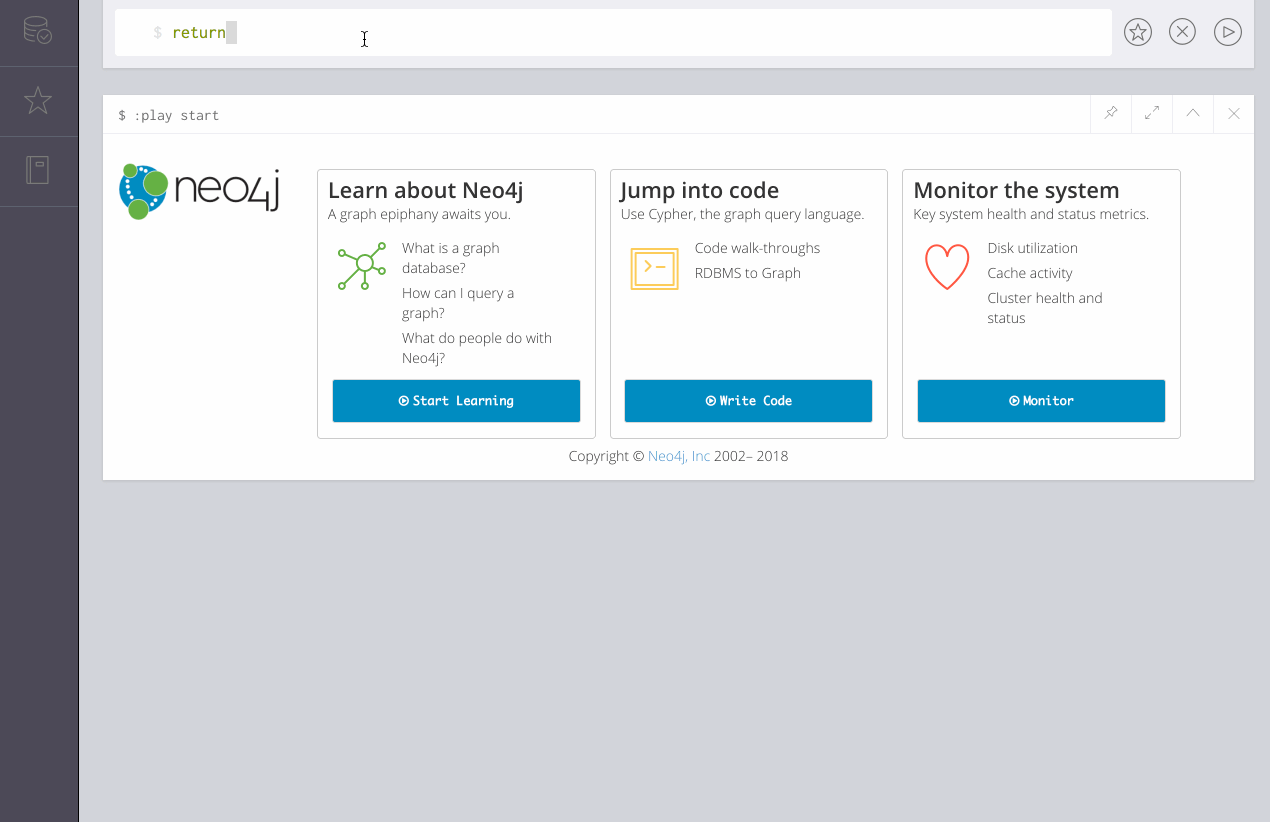
Task: Click 'A graph epiphany awaits you.' subtitle
Action: (x=419, y=214)
